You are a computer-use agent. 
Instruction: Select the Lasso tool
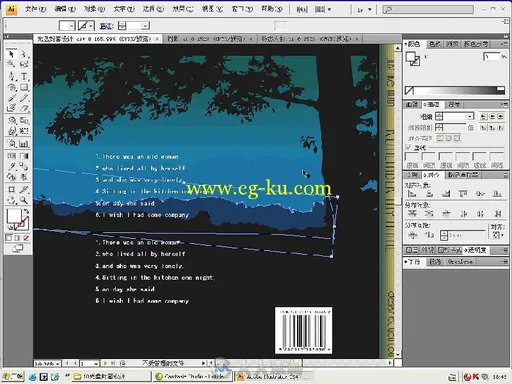tap(24, 64)
